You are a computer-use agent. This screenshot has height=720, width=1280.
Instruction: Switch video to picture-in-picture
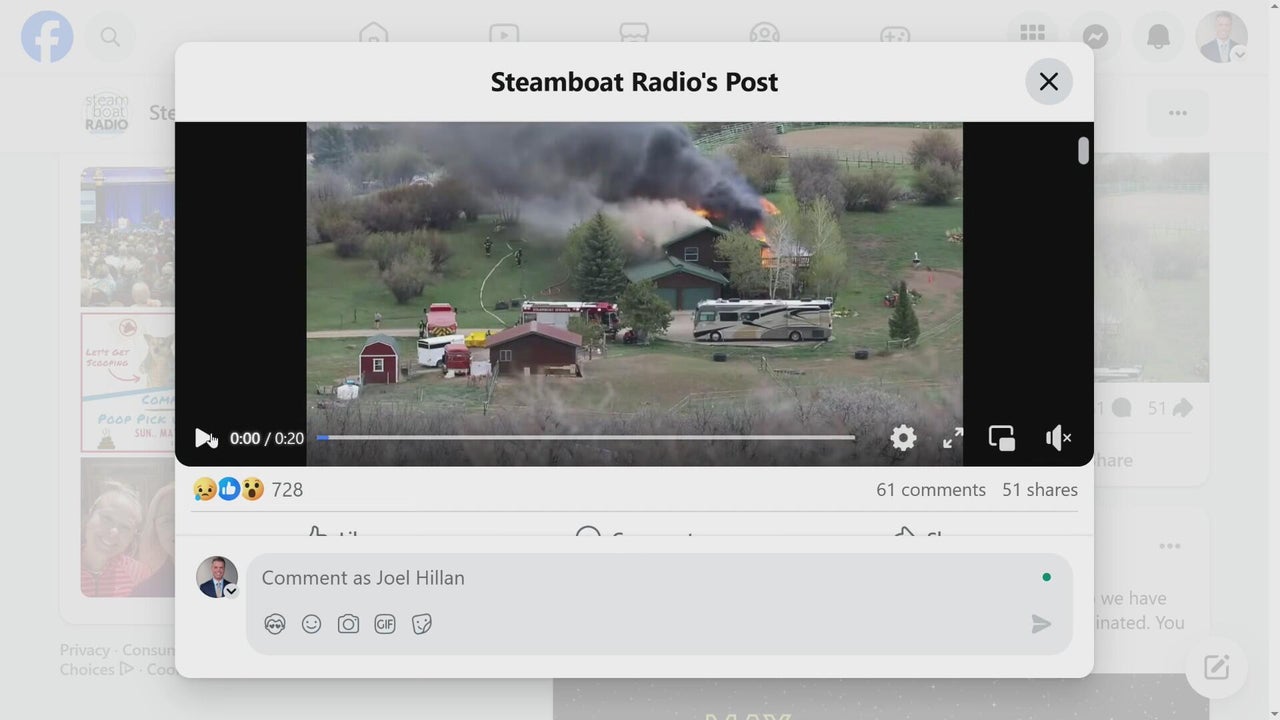click(x=1002, y=438)
